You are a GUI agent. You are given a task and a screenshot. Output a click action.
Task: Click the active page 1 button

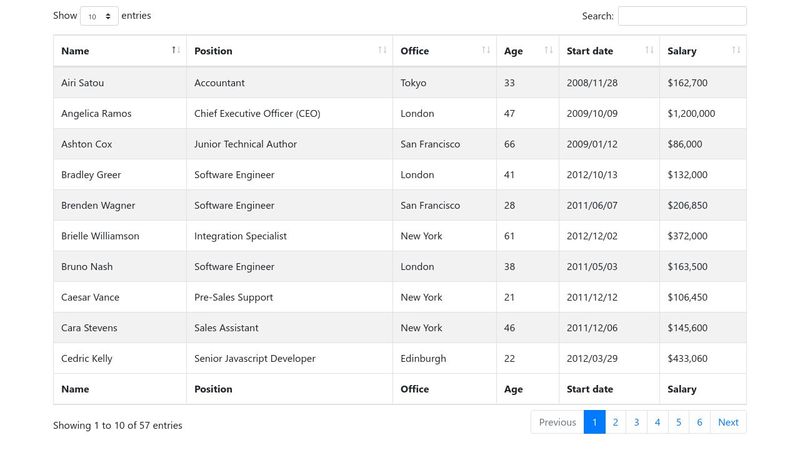click(x=594, y=422)
